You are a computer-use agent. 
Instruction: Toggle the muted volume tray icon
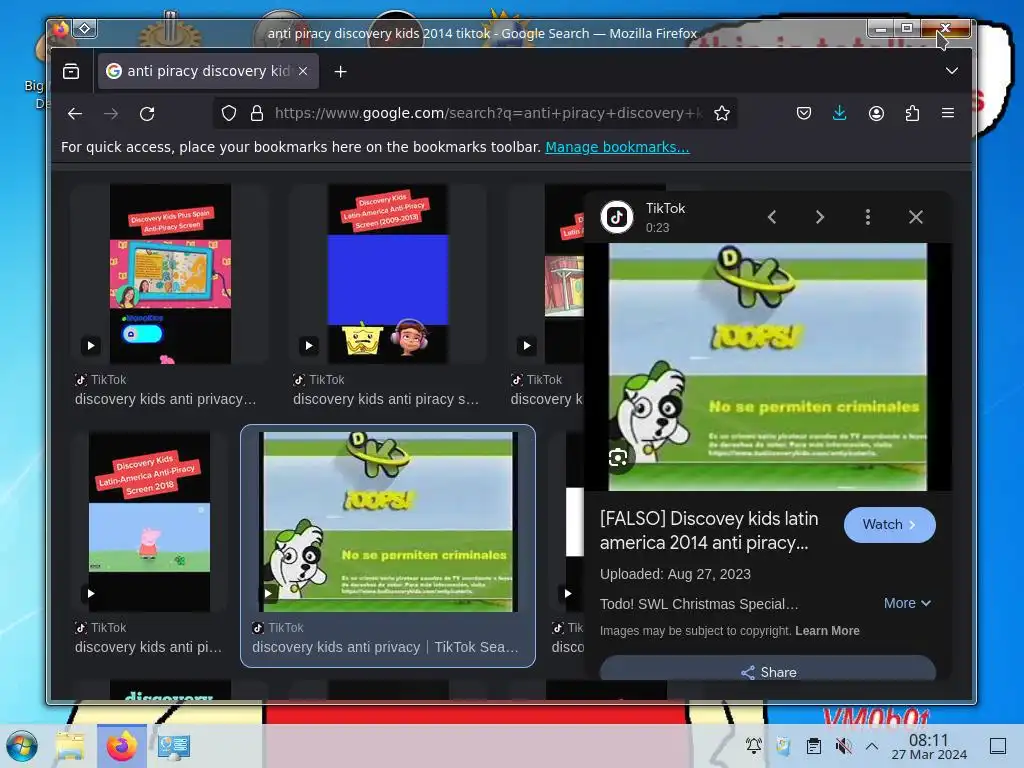click(x=844, y=746)
